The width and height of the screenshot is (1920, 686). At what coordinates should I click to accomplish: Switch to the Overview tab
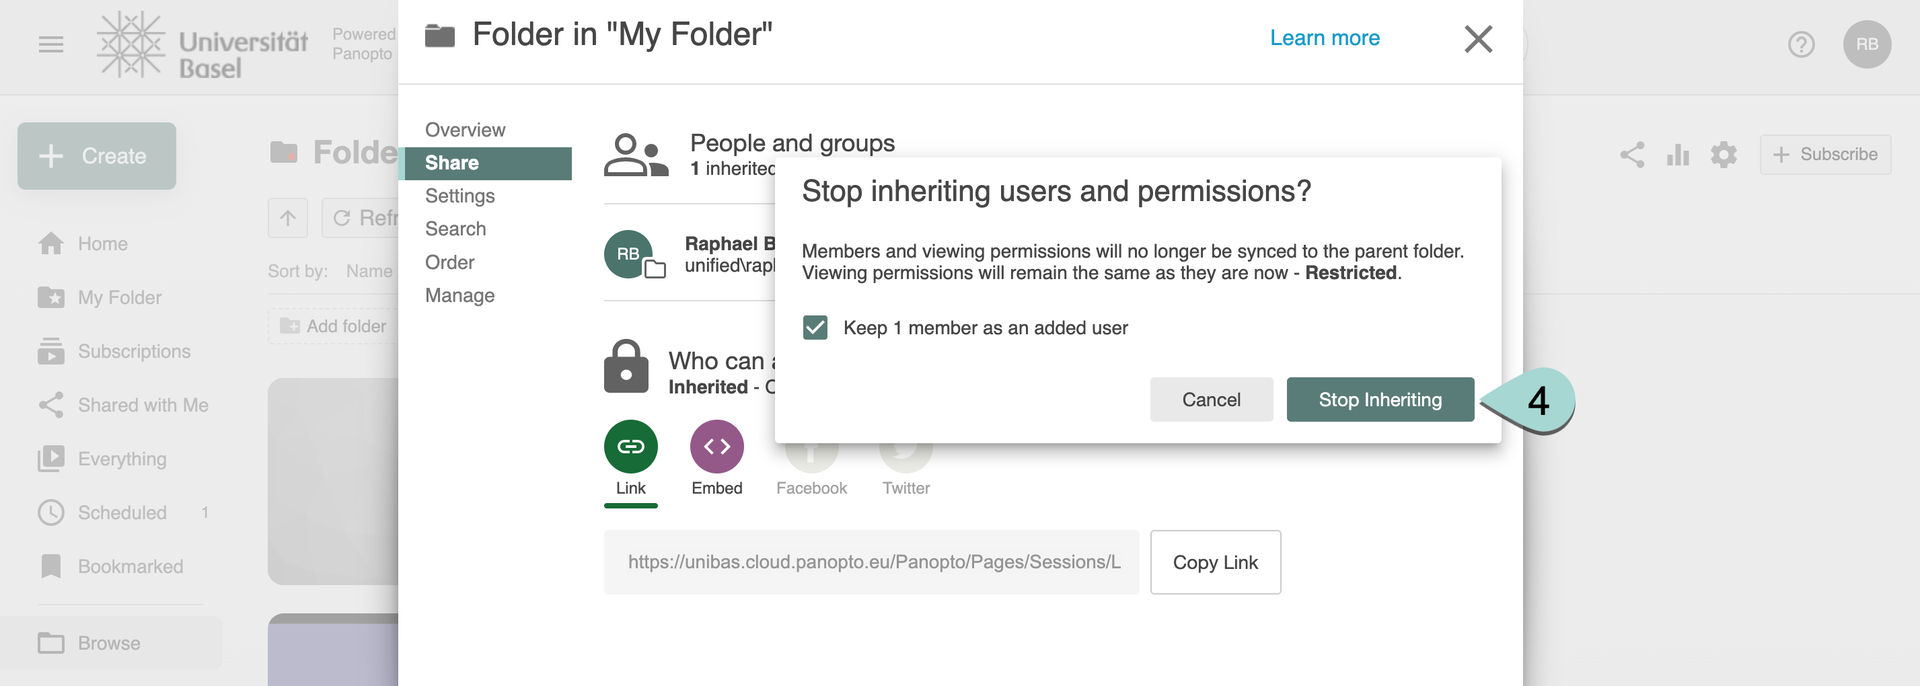[x=465, y=130]
